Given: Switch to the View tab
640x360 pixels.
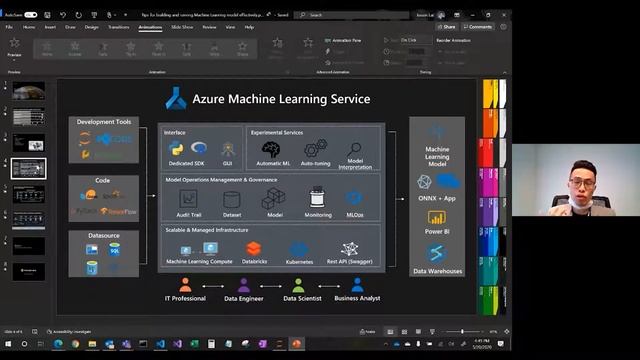Looking at the screenshot, I should pyautogui.click(x=230, y=27).
